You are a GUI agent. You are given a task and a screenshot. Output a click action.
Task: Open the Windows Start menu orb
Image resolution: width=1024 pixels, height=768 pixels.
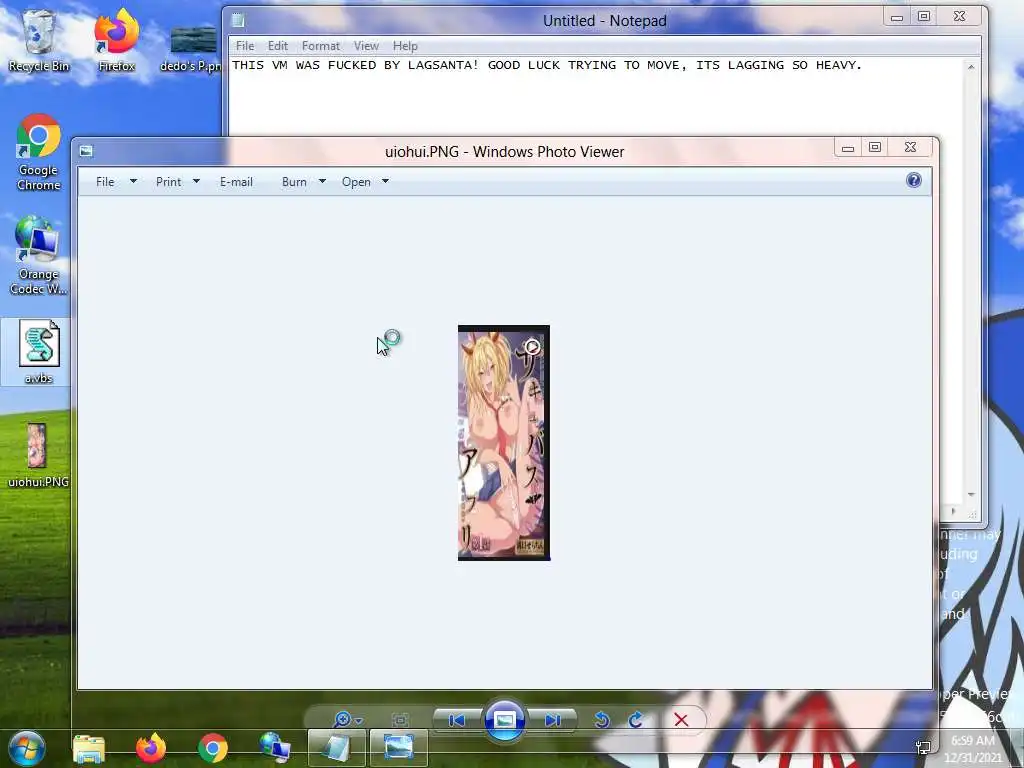27,748
